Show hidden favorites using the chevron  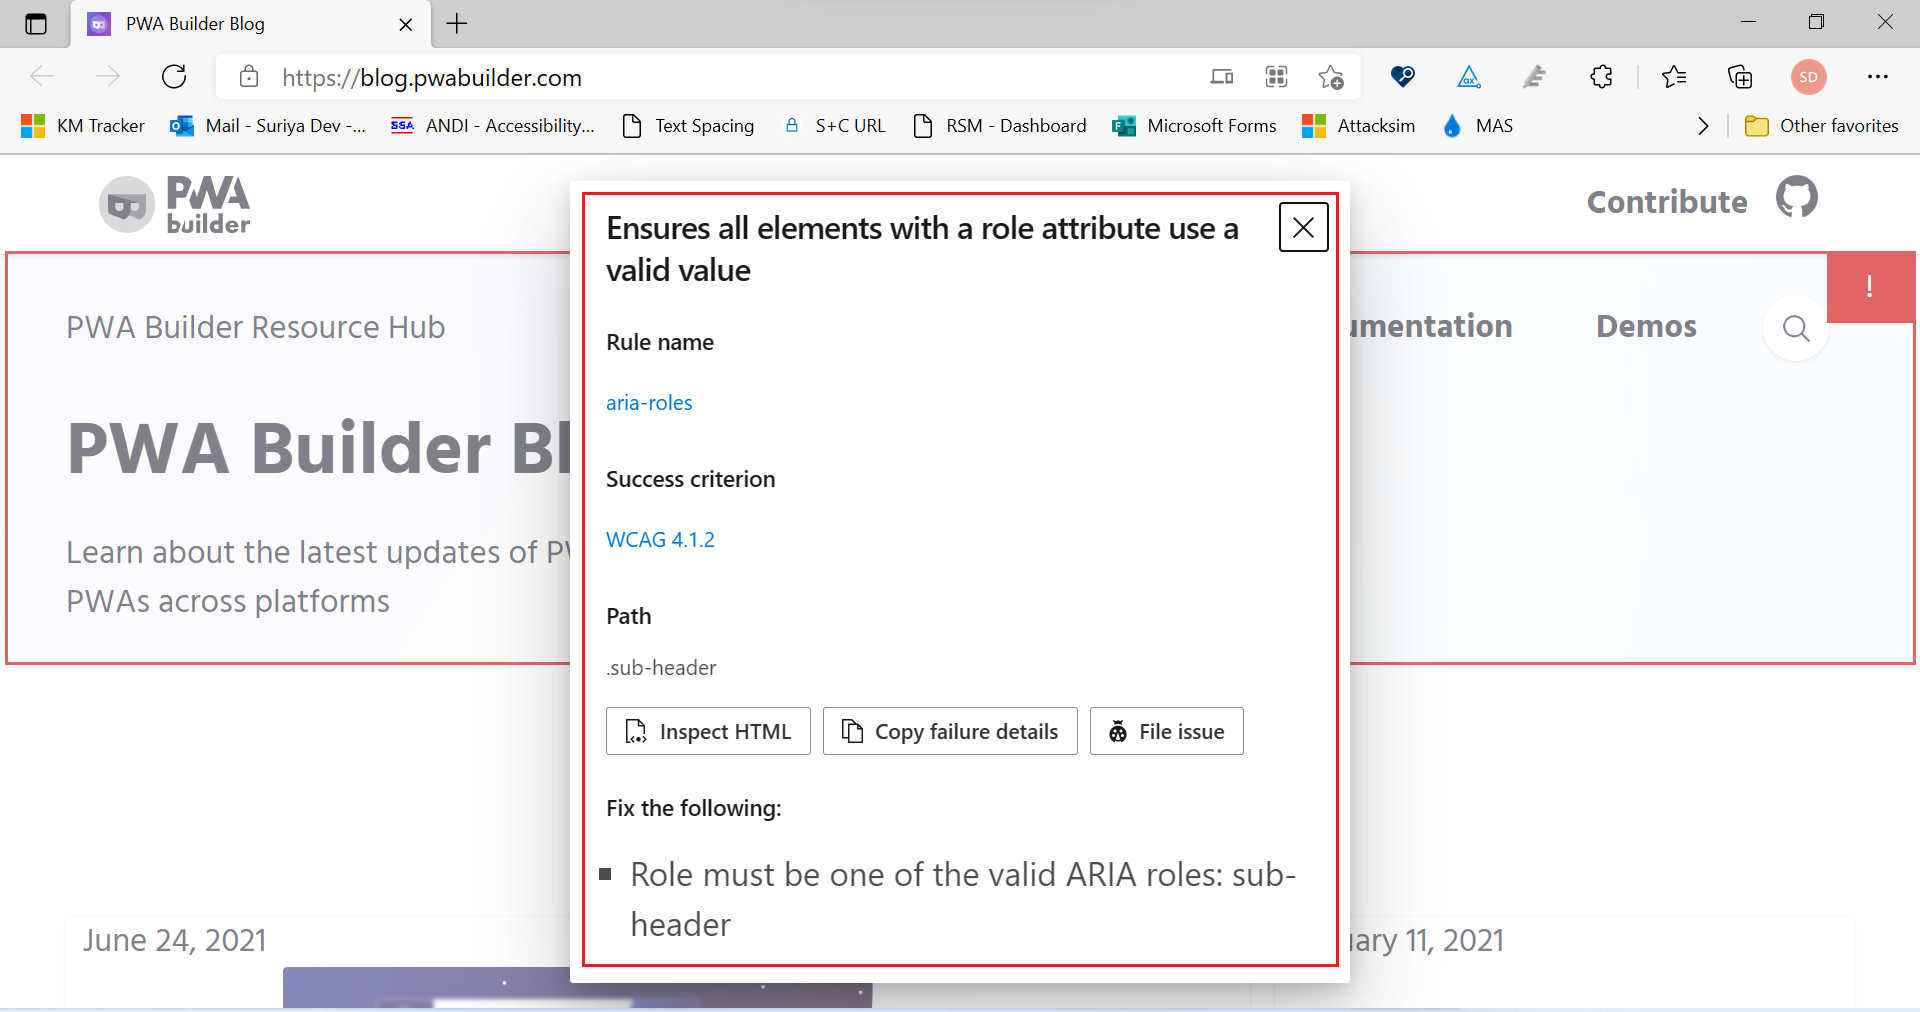click(x=1701, y=126)
